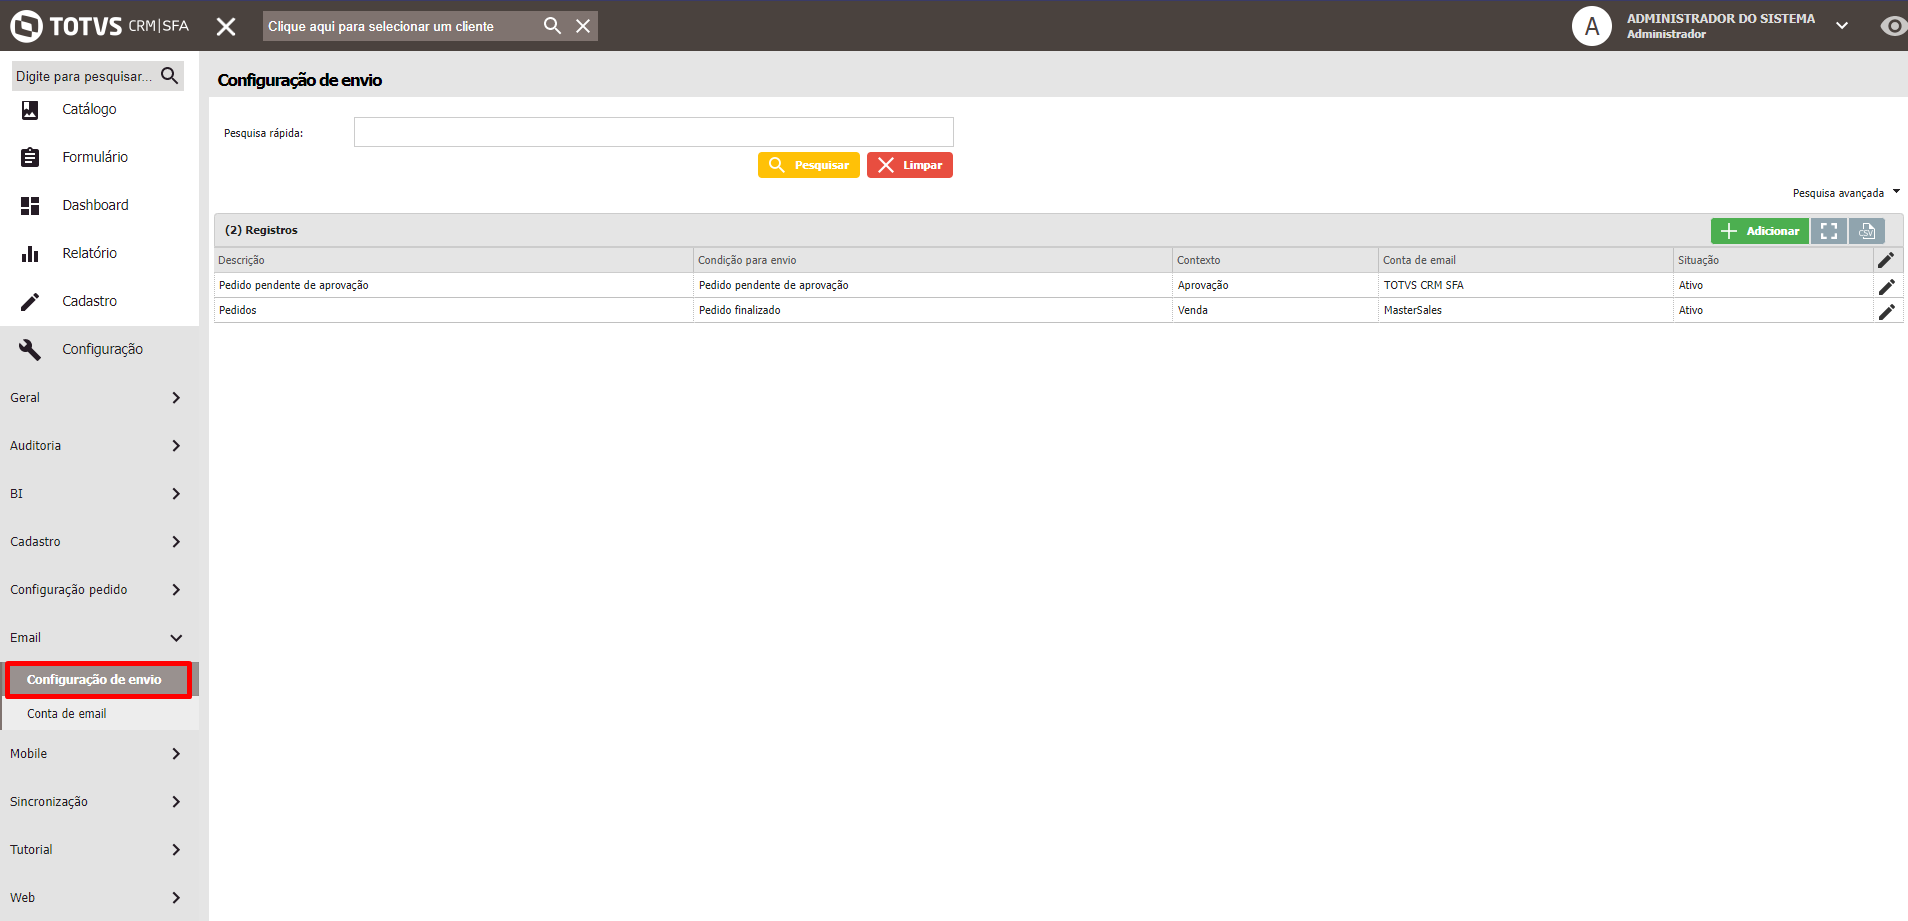Click the Limpar button
Image resolution: width=1908 pixels, height=921 pixels.
click(x=909, y=165)
